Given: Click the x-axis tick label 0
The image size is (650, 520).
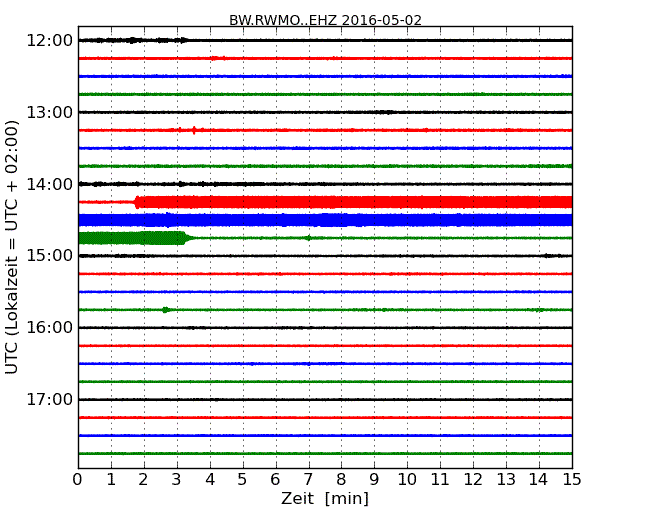Looking at the screenshot, I should [78, 480].
